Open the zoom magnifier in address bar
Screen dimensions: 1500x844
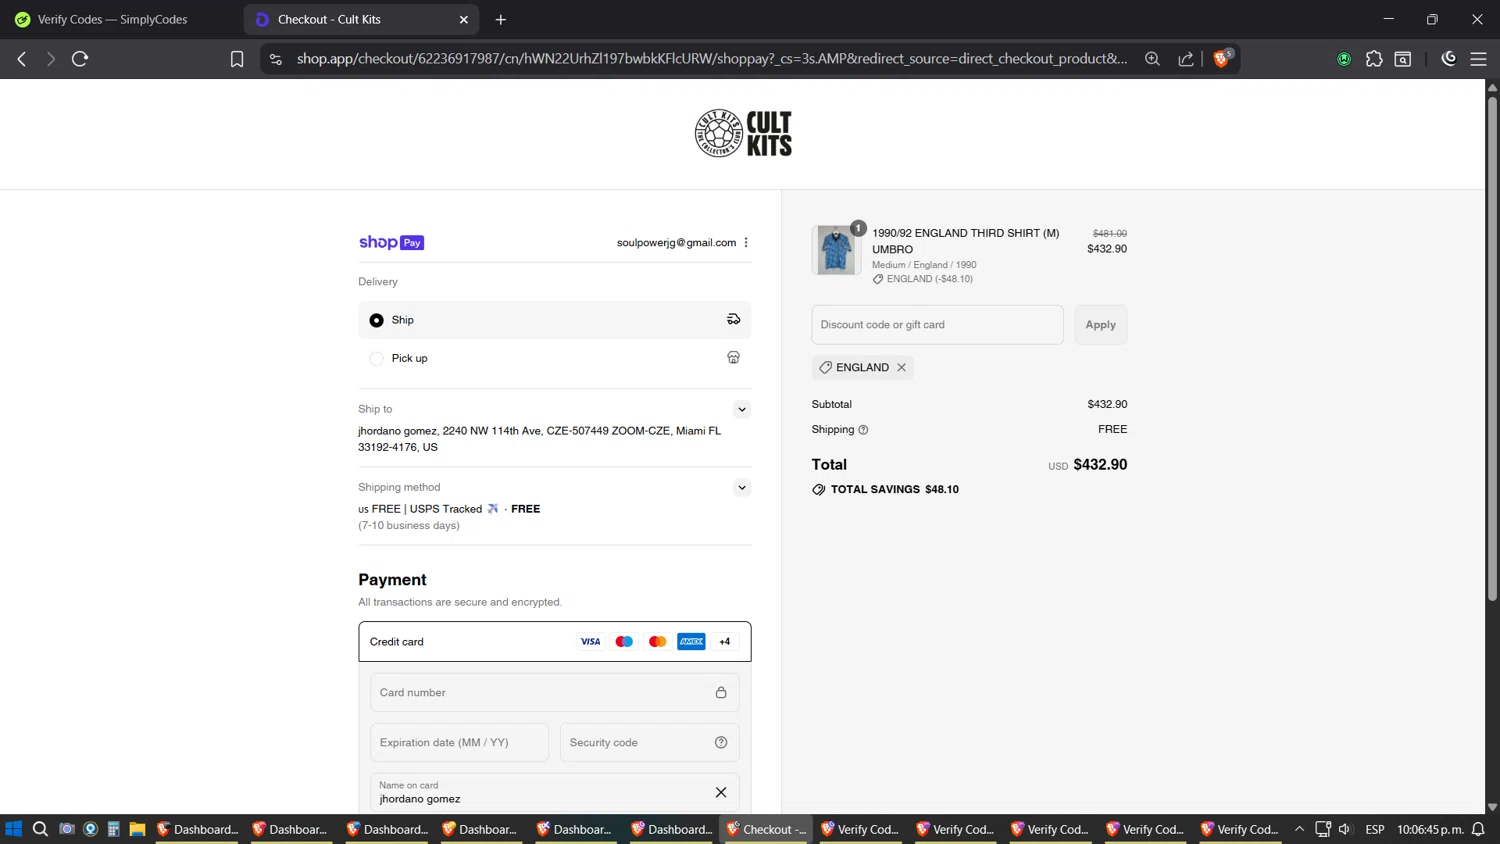point(1152,59)
